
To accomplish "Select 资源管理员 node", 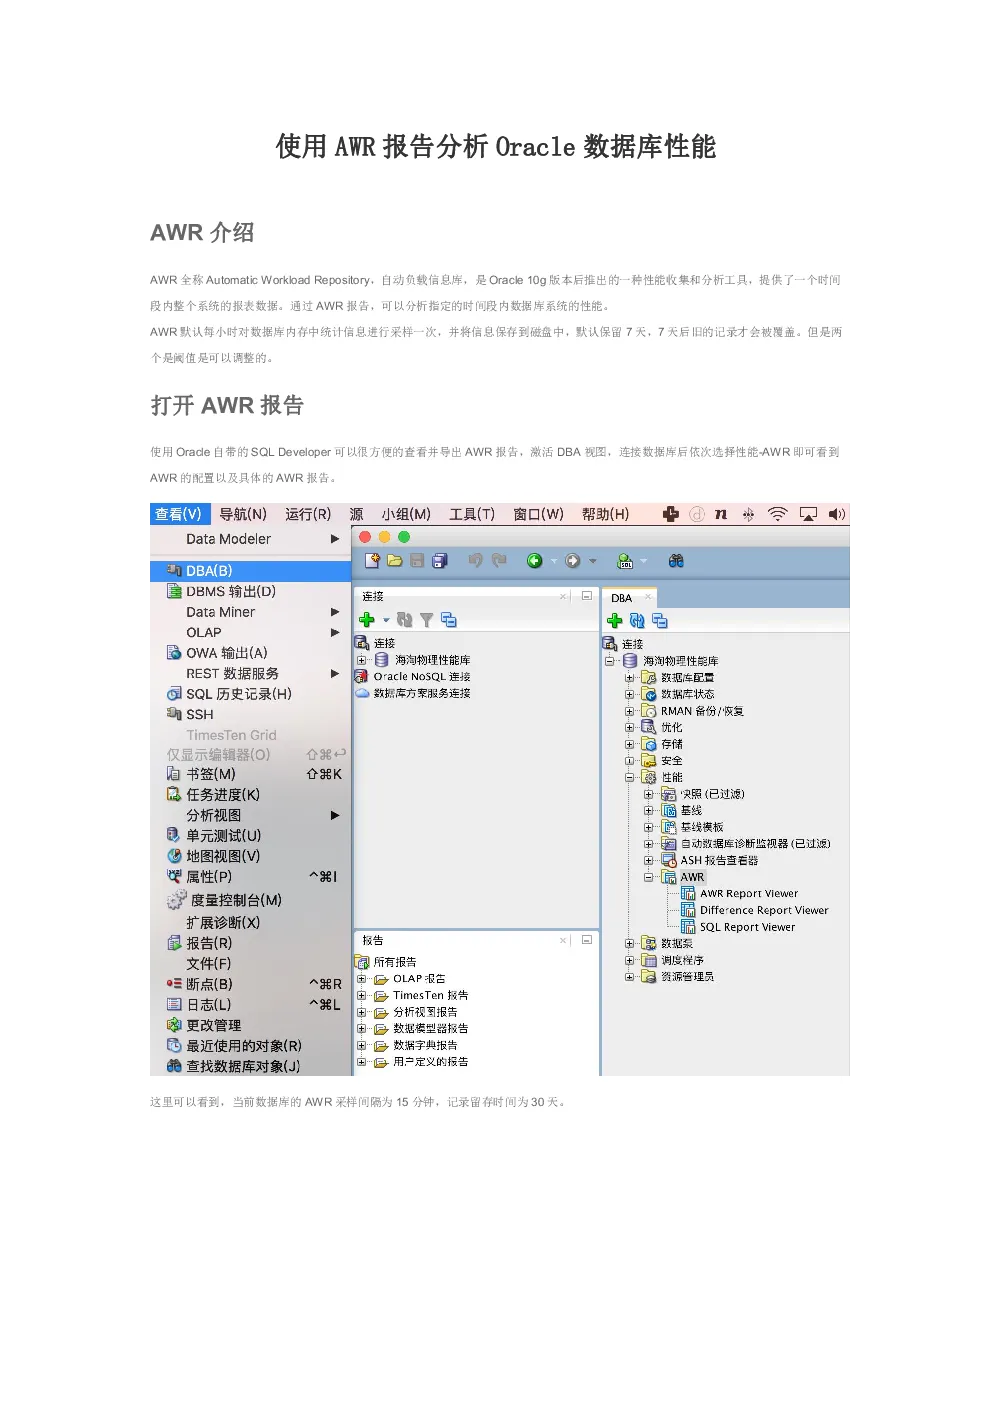I will [687, 977].
